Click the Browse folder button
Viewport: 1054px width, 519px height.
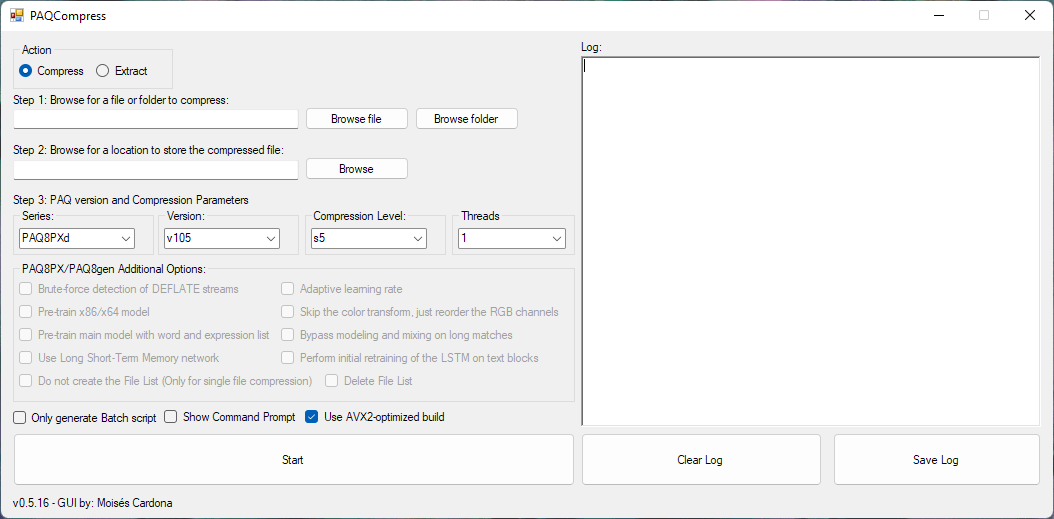tap(467, 119)
